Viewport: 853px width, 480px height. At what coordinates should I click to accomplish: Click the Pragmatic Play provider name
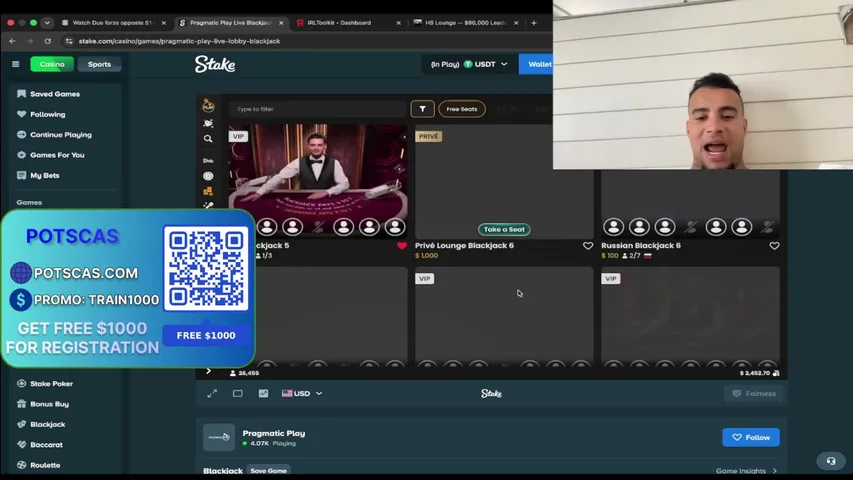click(274, 434)
